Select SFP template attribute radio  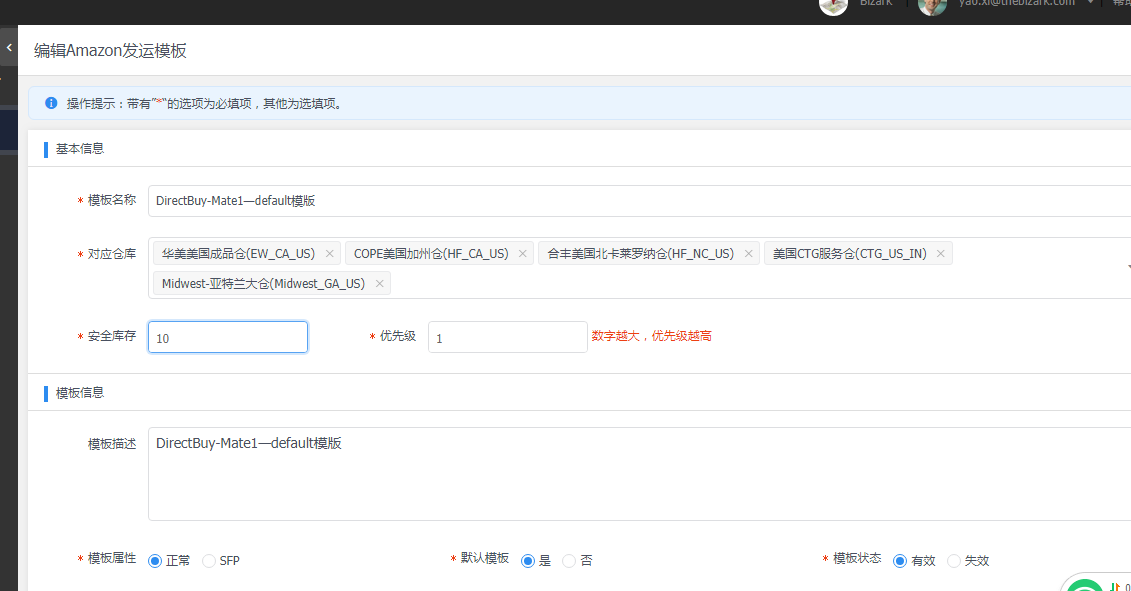208,561
